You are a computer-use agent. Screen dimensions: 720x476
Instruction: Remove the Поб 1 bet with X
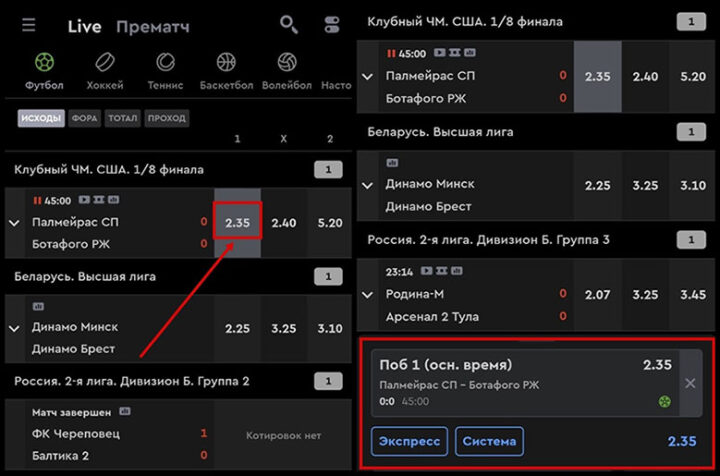coord(690,383)
